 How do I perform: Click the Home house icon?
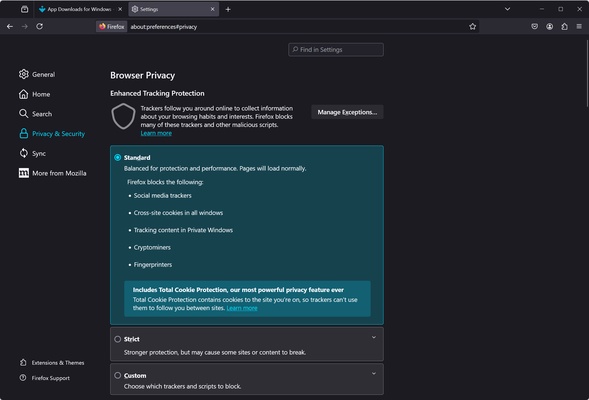pos(24,94)
